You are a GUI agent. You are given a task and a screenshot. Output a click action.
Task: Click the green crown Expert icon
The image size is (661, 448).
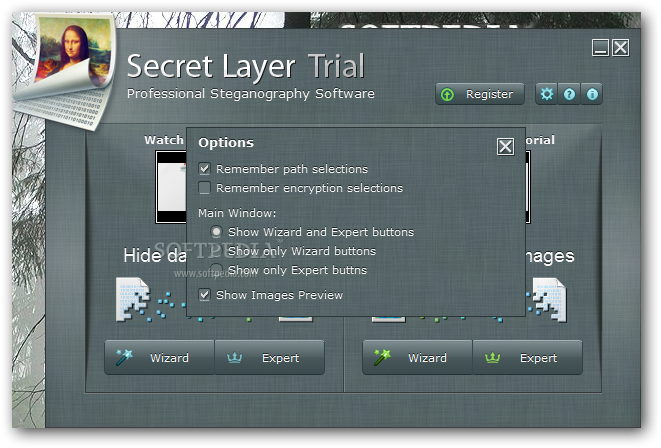click(x=492, y=358)
